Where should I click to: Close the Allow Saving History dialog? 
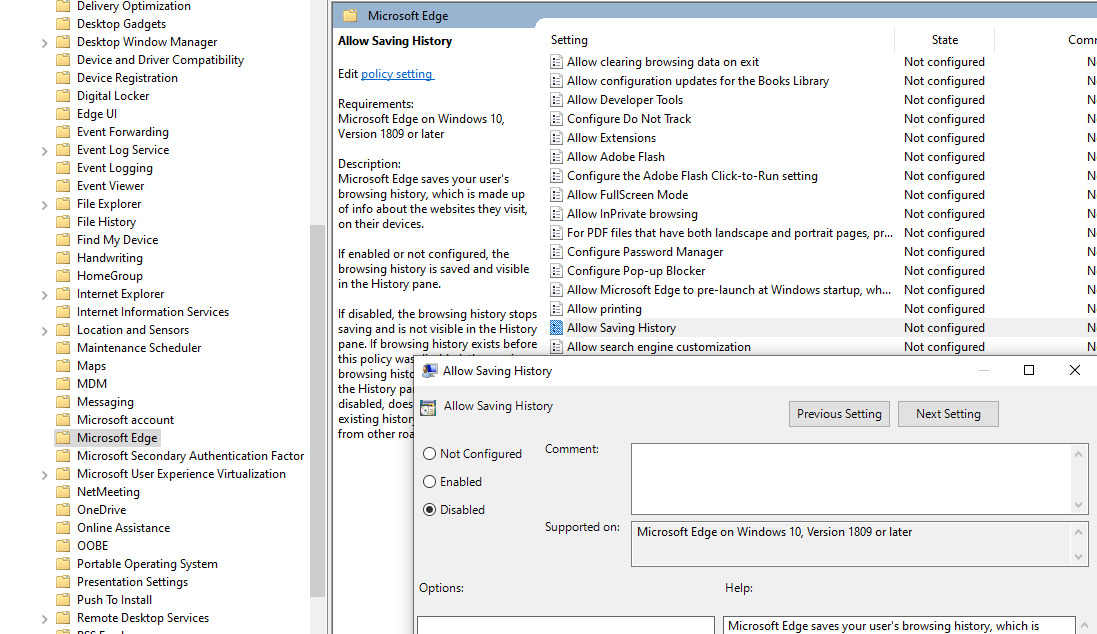pos(1075,370)
